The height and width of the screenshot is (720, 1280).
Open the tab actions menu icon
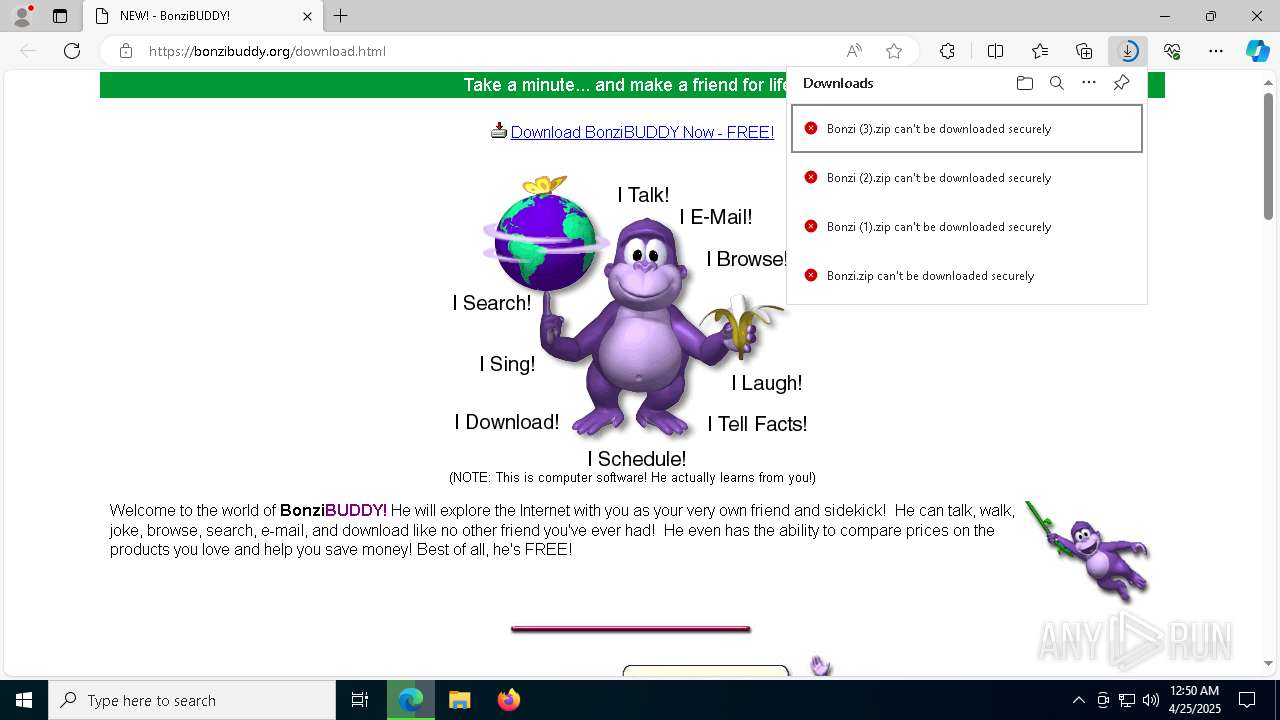coord(60,16)
